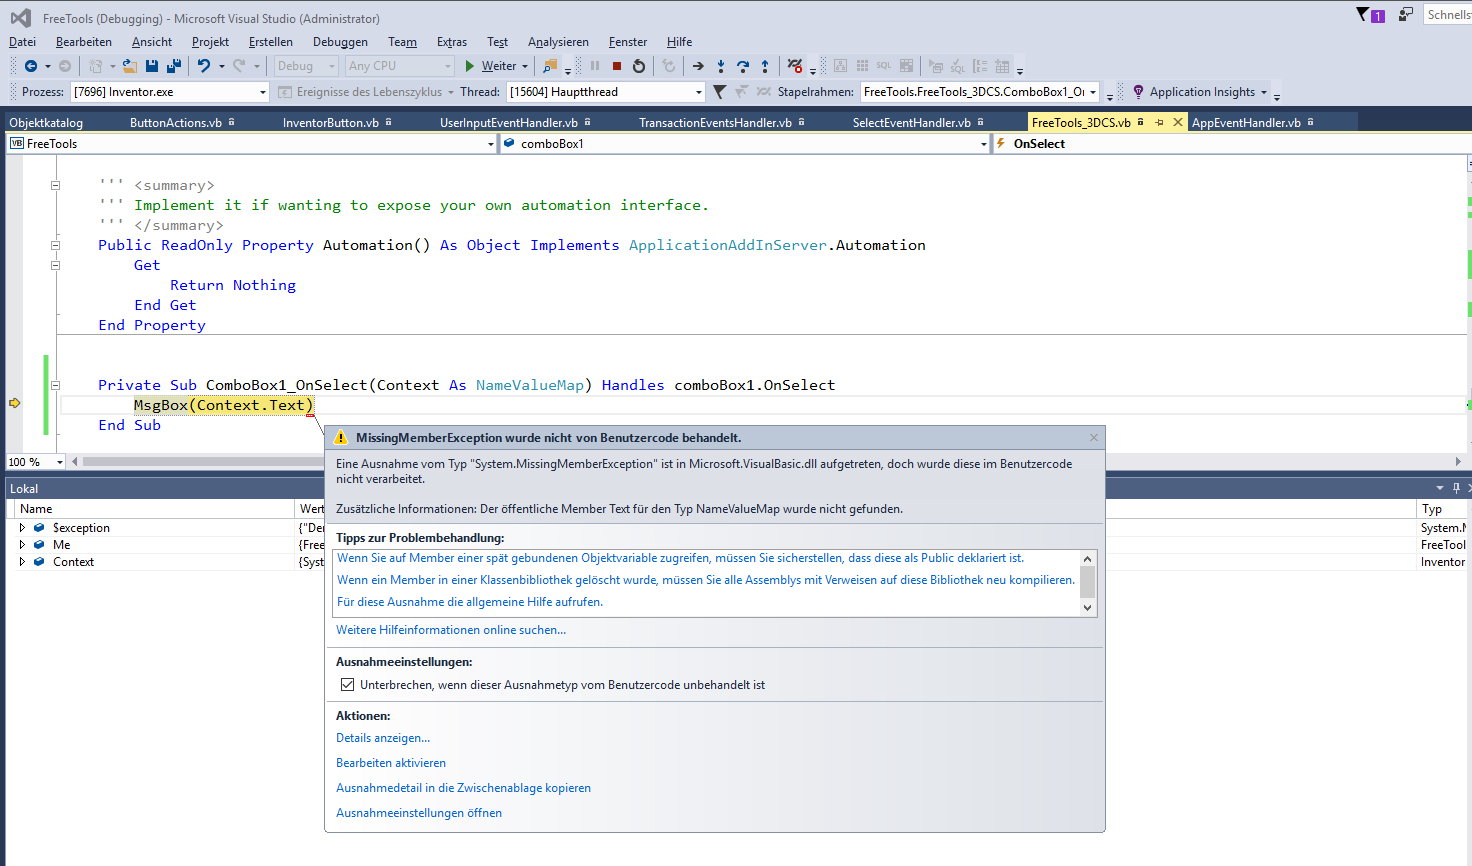Click the Step Out icon

(765, 66)
